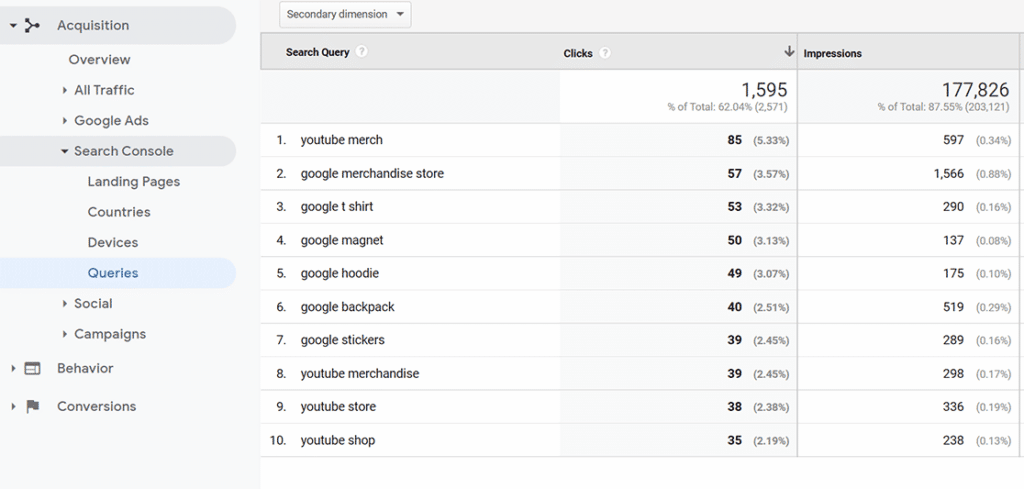Open the Countries report
This screenshot has width=1024, height=489.
coord(119,212)
